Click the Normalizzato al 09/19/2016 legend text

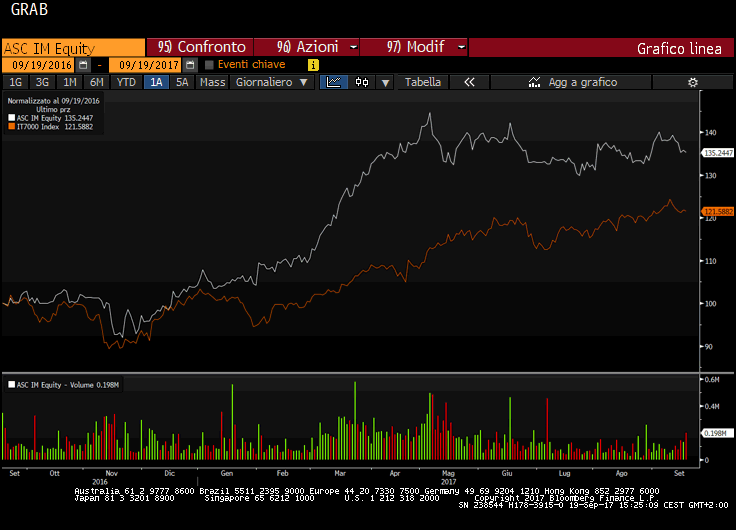[x=54, y=101]
